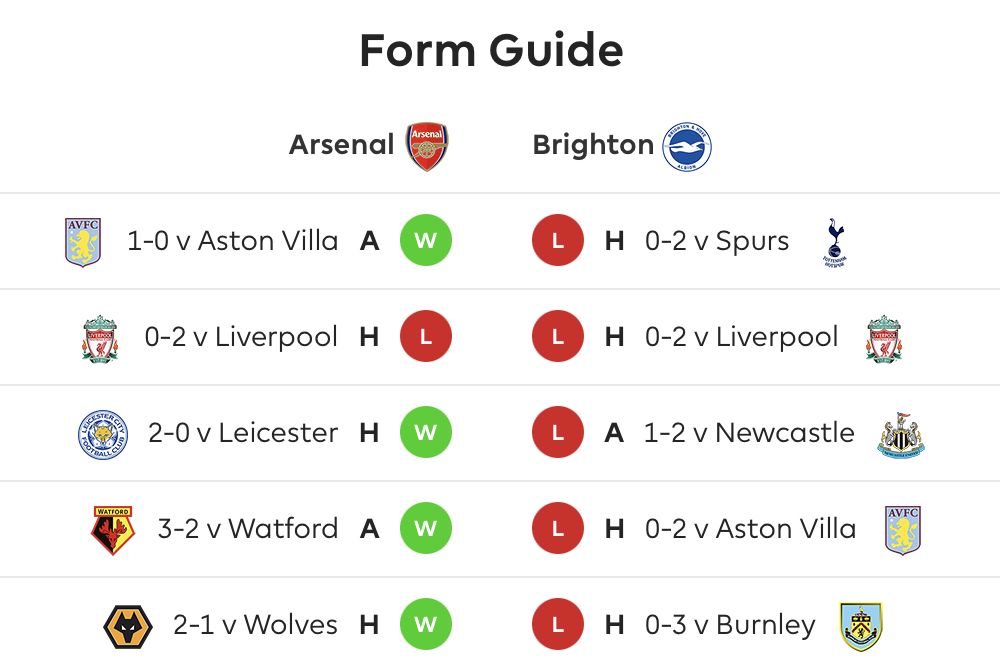Image resolution: width=1000 pixels, height=672 pixels.
Task: Click the Burnley club crest
Action: [860, 626]
